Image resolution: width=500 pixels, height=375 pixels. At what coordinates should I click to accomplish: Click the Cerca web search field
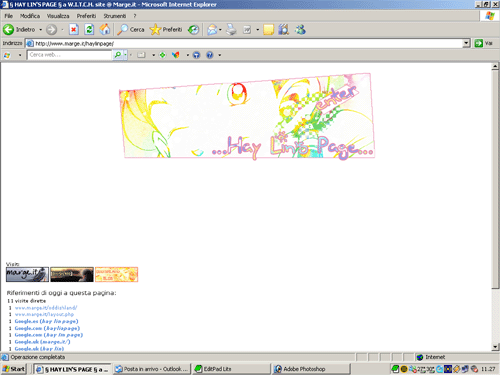70,55
